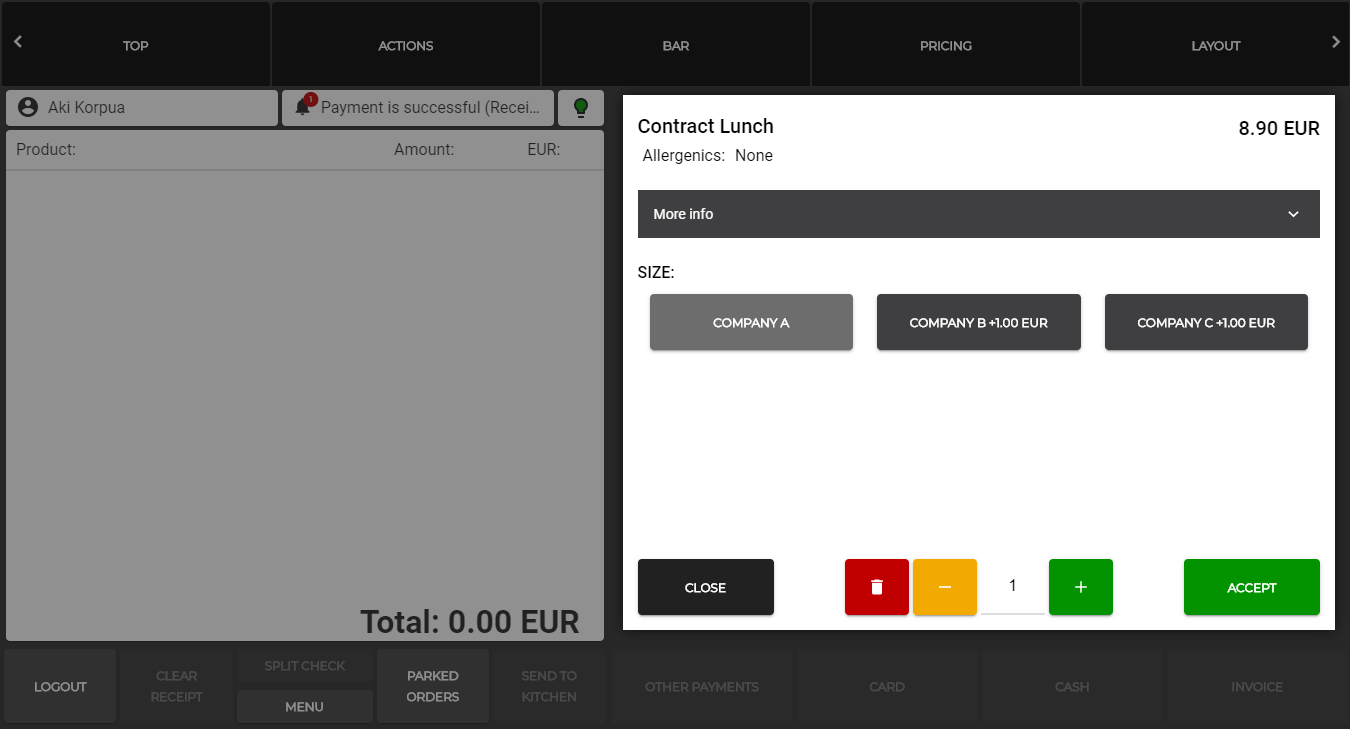Decrease quantity with the yellow minus icon

[x=944, y=587]
